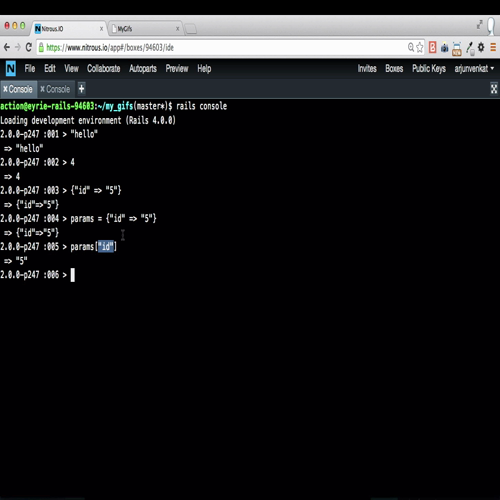500x500 pixels.
Task: Click the => "hello" output line
Action: (x=23, y=148)
